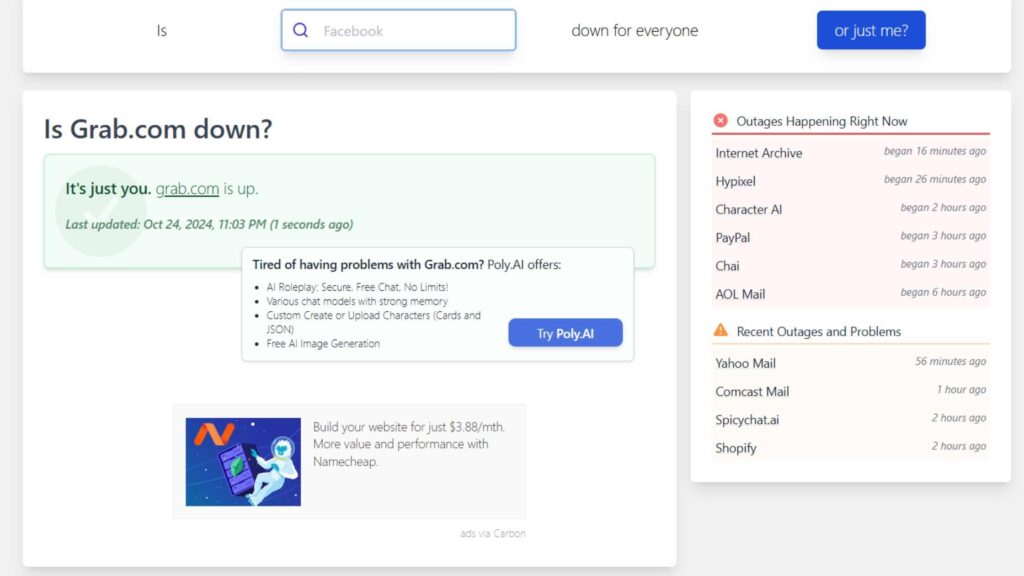Select Comcast Mail recent problem entry

click(752, 391)
